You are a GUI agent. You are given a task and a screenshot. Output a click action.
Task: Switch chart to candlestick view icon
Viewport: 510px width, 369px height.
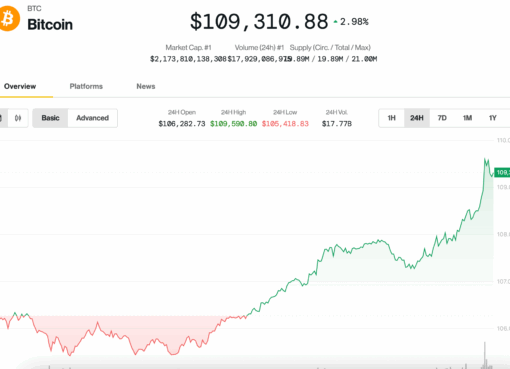[x=18, y=118]
